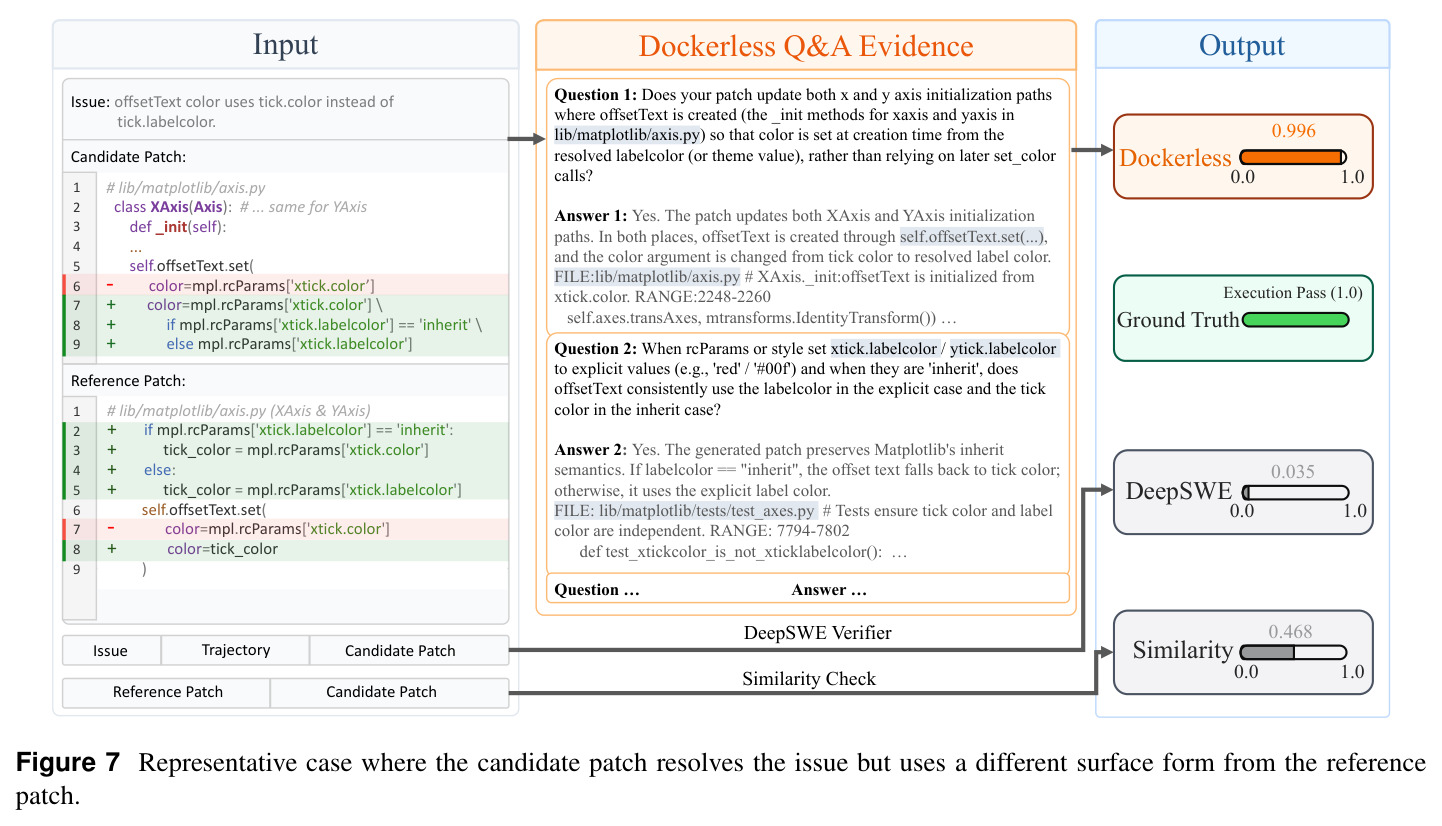Viewport: 1442px width, 826px height.
Task: Click the Answer 1 heading
Action: point(590,216)
